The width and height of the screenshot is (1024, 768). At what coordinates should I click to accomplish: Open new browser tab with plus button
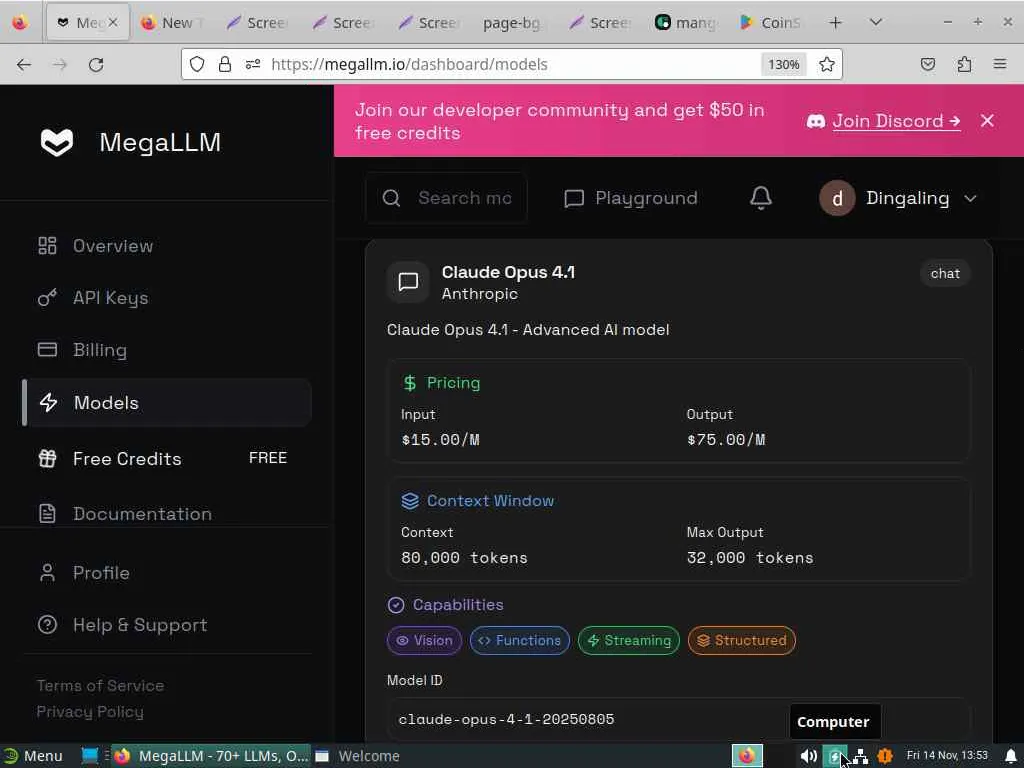[835, 23]
